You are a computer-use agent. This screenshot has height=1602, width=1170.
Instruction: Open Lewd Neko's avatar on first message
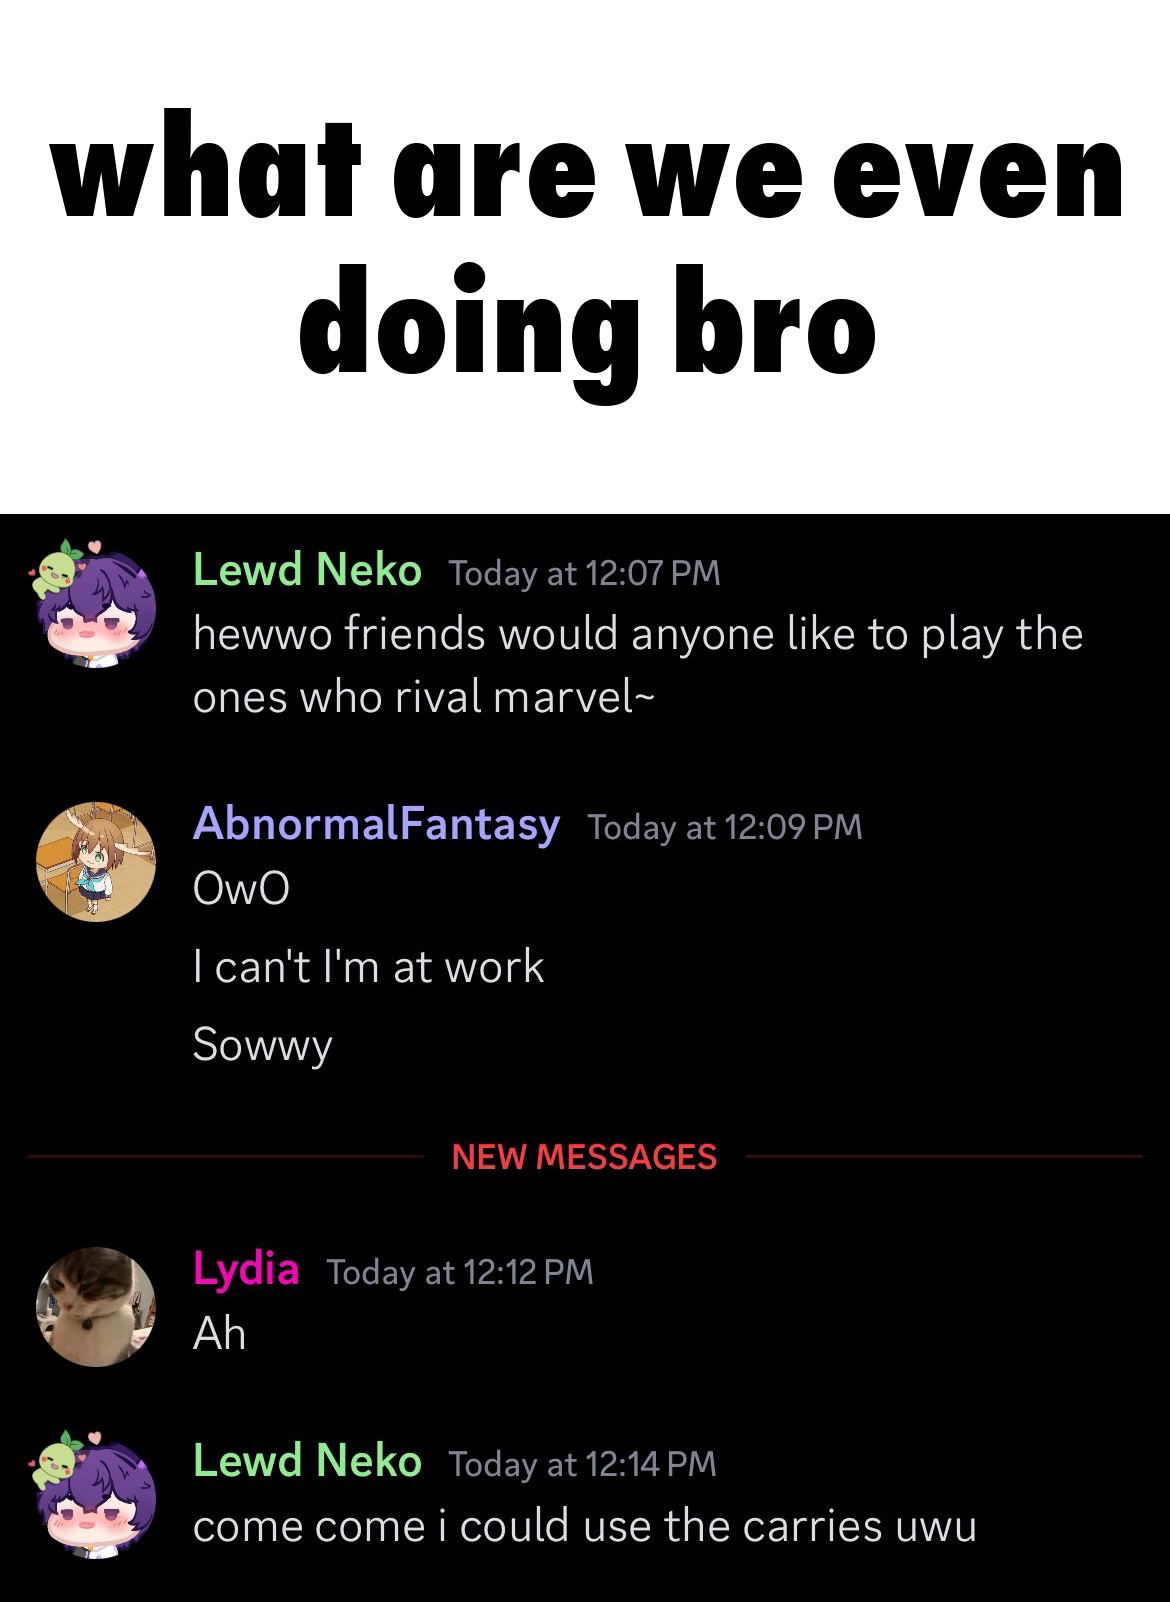pos(94,604)
